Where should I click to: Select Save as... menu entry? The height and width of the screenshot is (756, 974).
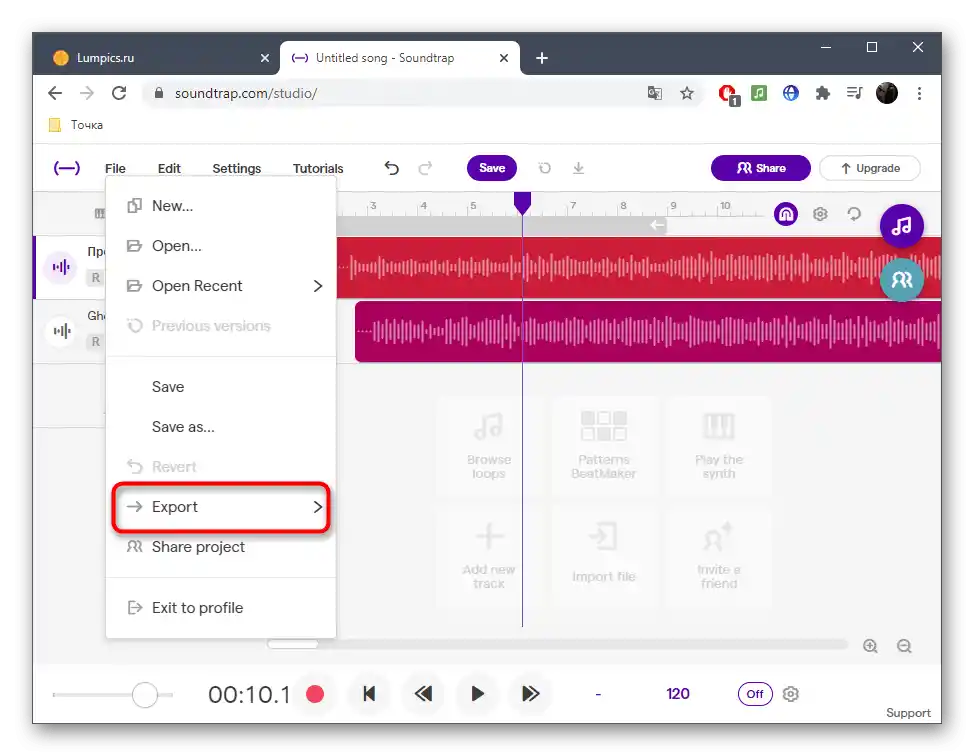221,427
